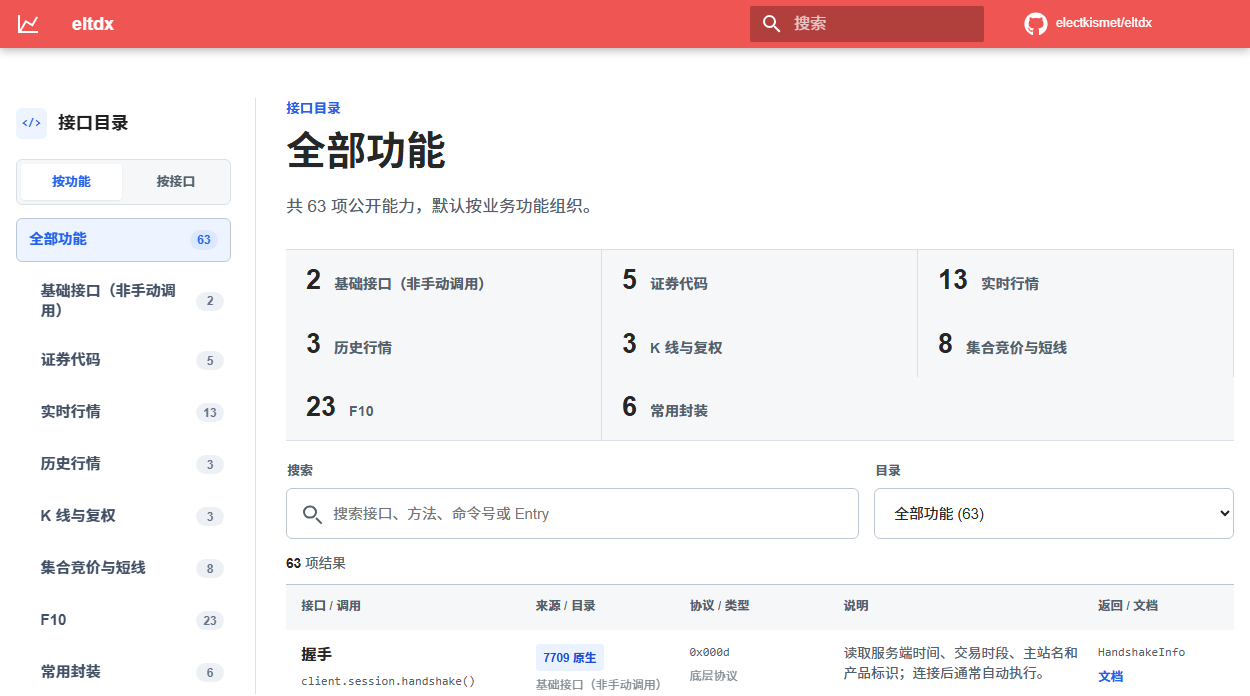
Task: Focus the 搜索接口、方法、命令号 input field
Action: click(572, 514)
